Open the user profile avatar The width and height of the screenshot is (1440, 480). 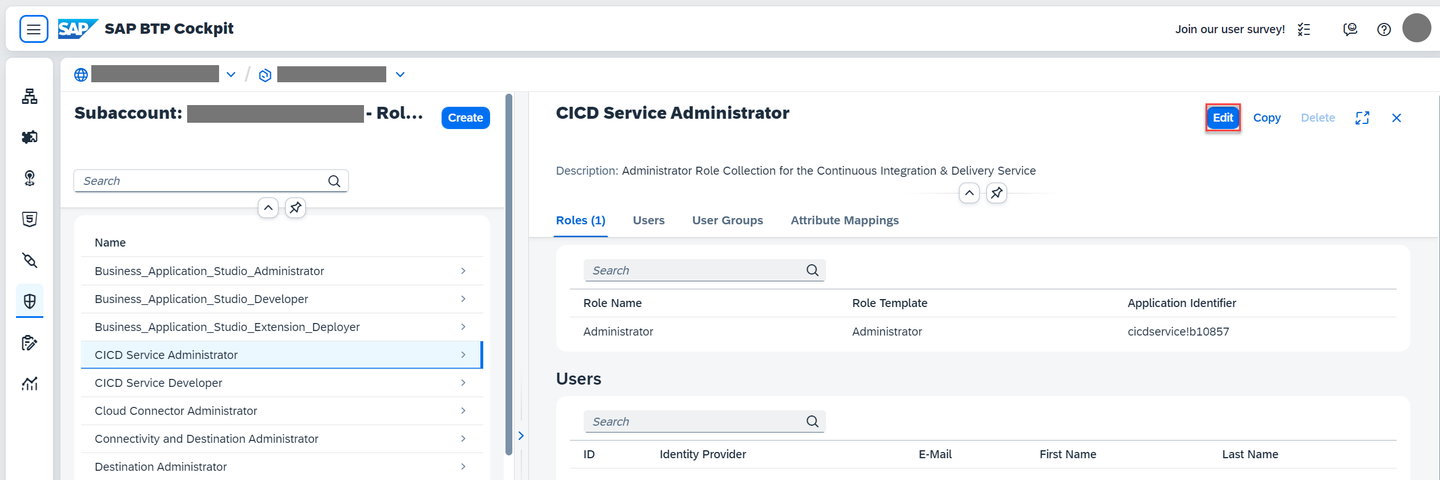[x=1417, y=28]
